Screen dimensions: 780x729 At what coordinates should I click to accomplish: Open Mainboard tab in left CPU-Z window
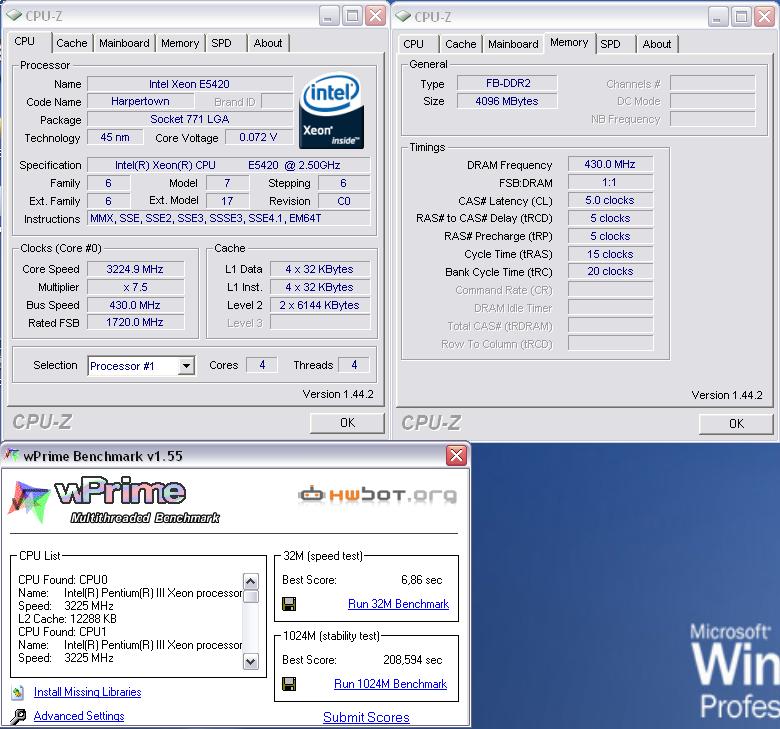(x=124, y=43)
